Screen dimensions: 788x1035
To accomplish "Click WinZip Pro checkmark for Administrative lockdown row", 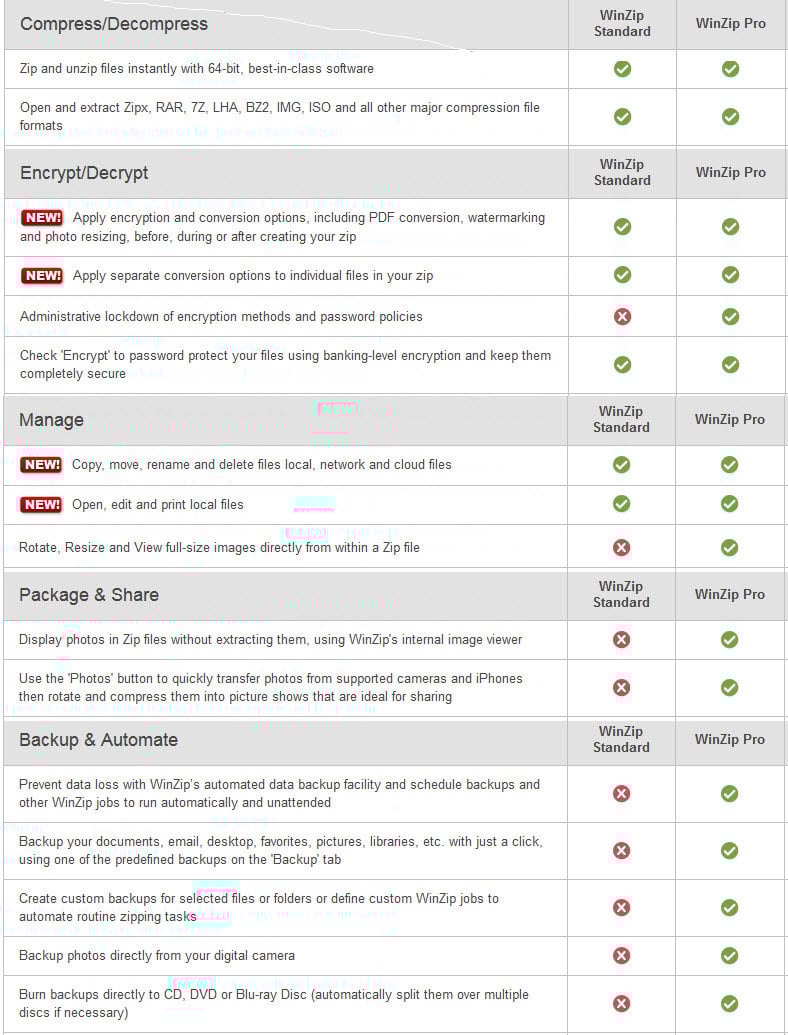I will (730, 316).
